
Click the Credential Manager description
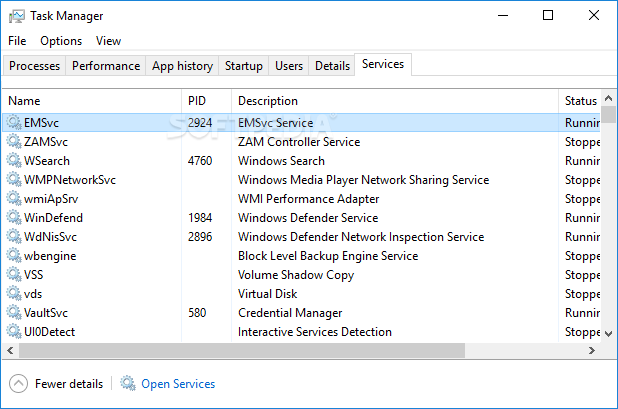[290, 313]
